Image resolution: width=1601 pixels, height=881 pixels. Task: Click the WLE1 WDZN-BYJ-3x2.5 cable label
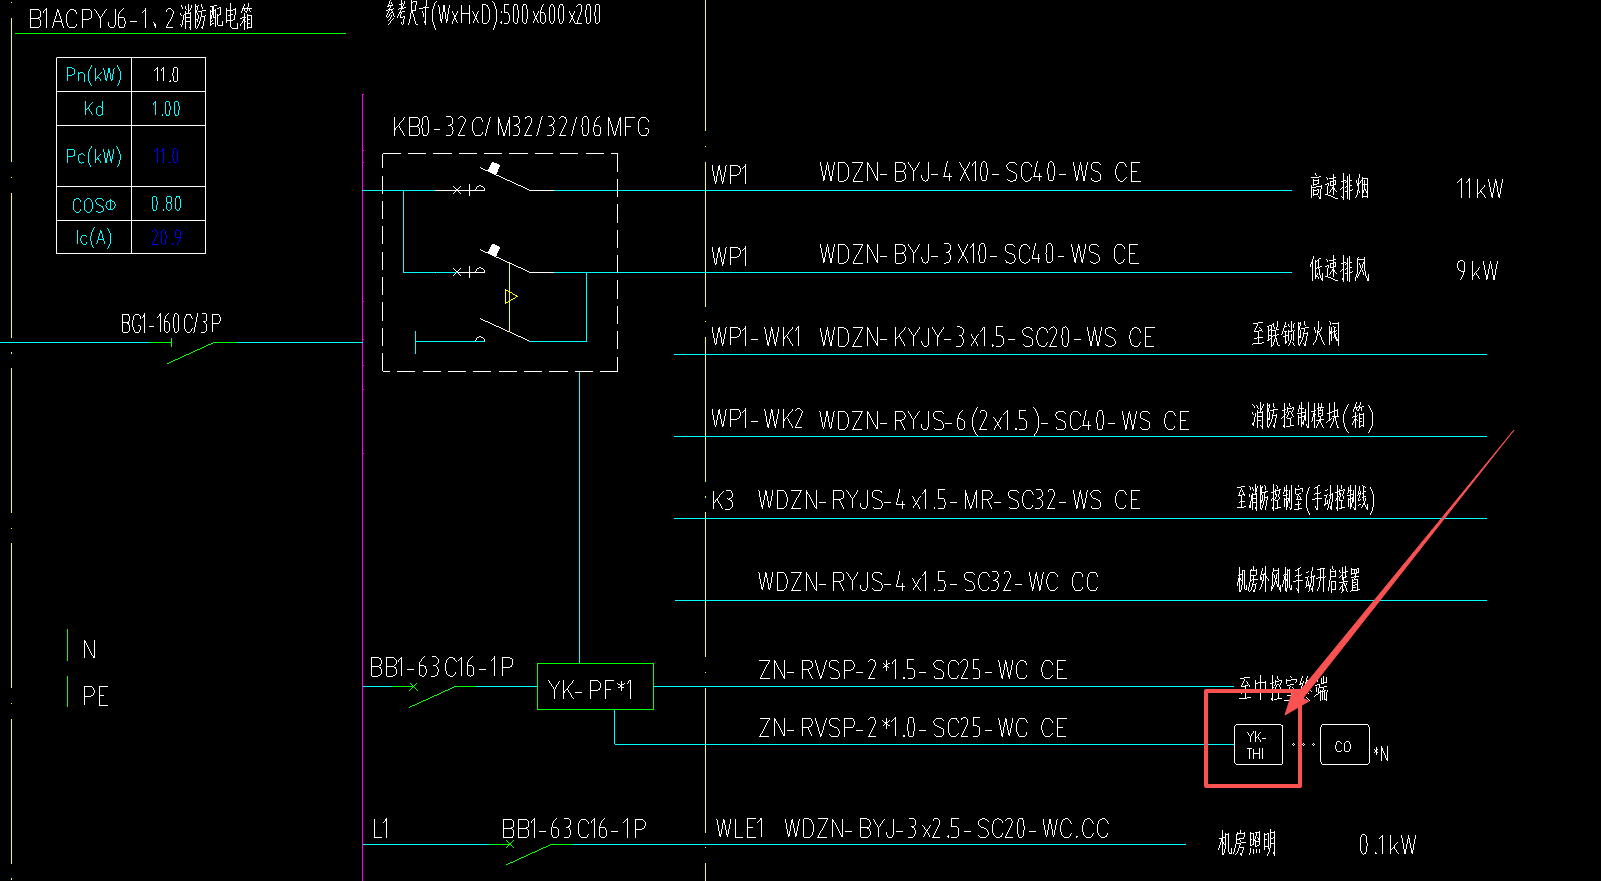coord(912,829)
